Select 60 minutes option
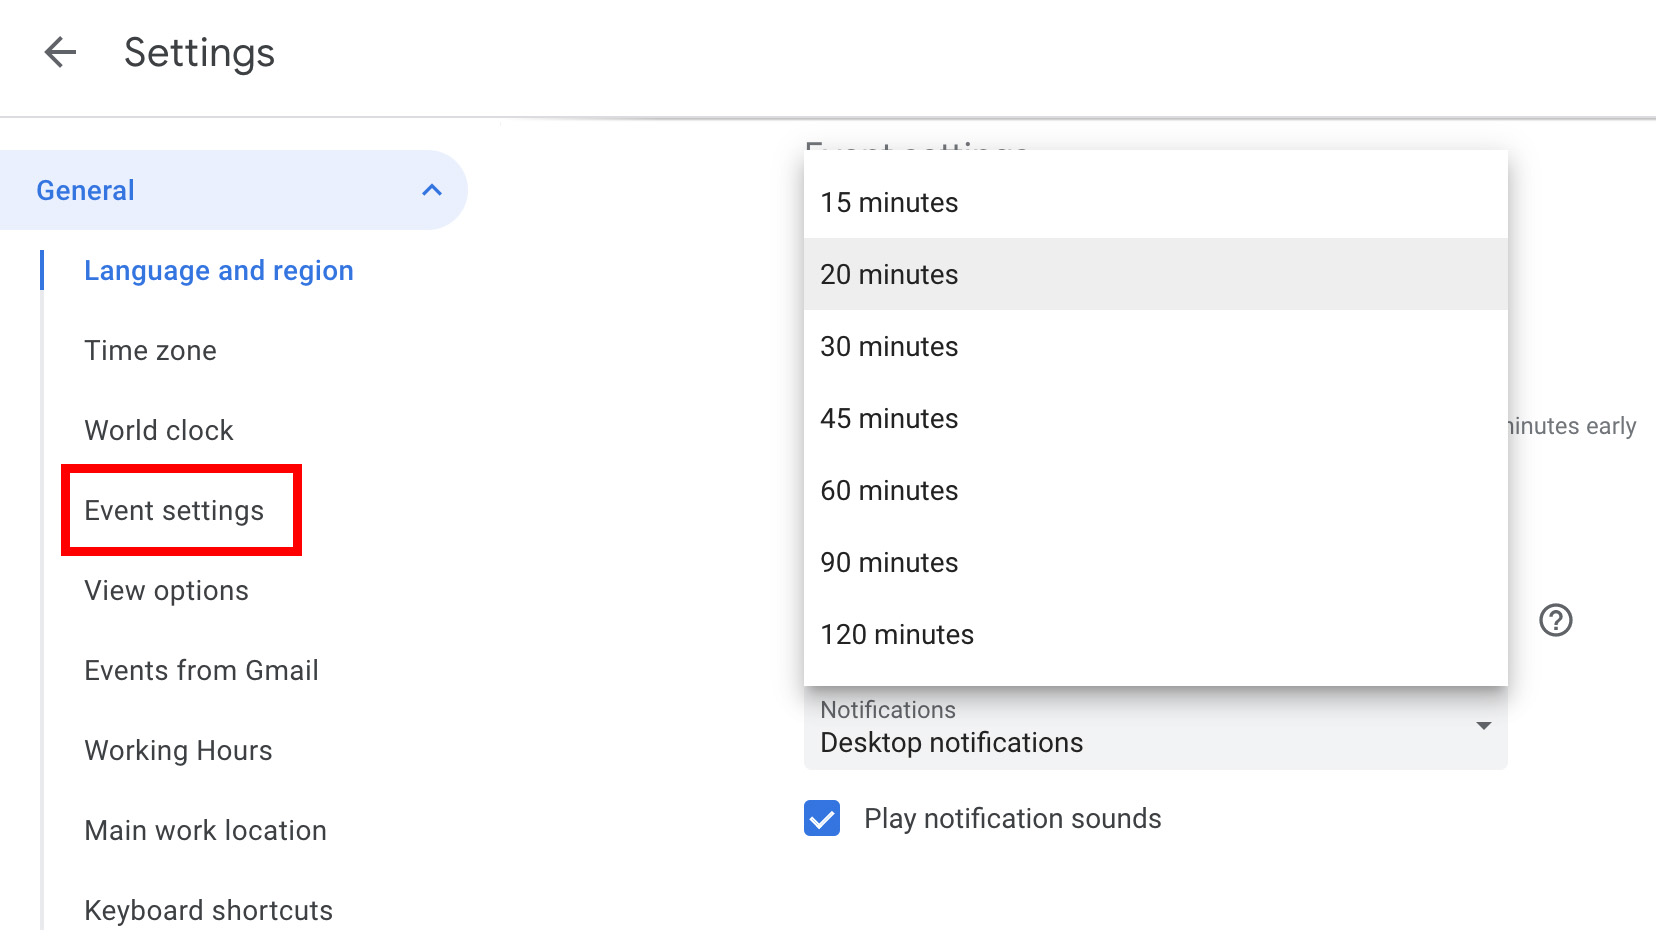This screenshot has width=1656, height=950. point(889,490)
